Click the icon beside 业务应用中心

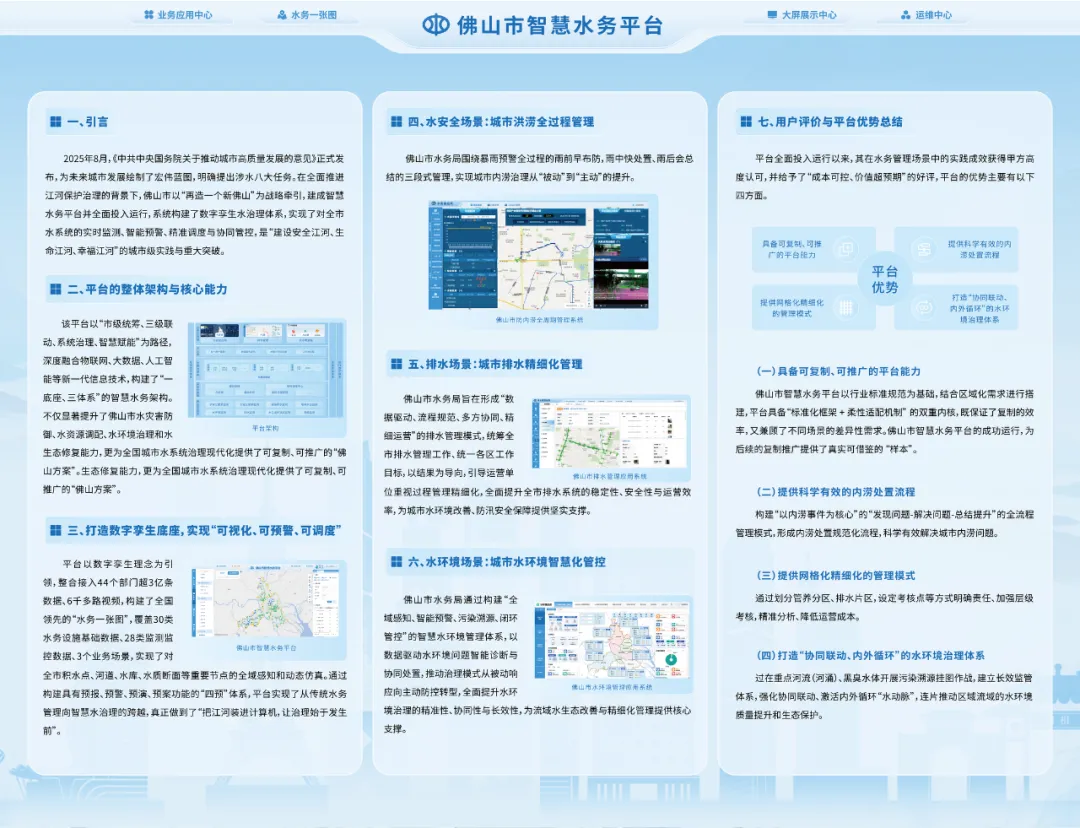[x=148, y=16]
